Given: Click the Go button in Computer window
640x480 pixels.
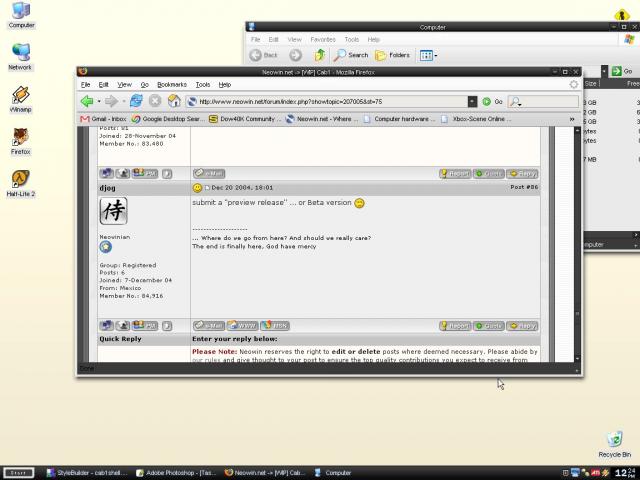Looking at the screenshot, I should pyautogui.click(x=622, y=71).
